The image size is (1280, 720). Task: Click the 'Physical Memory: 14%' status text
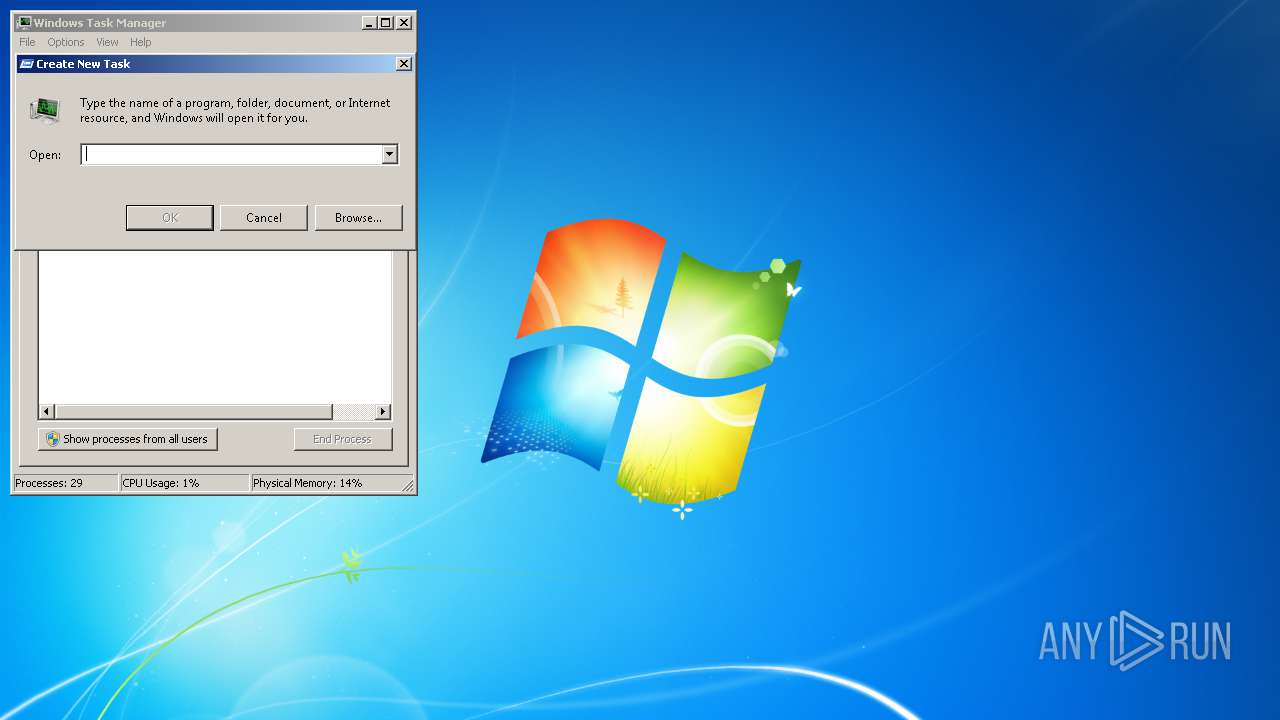point(307,483)
